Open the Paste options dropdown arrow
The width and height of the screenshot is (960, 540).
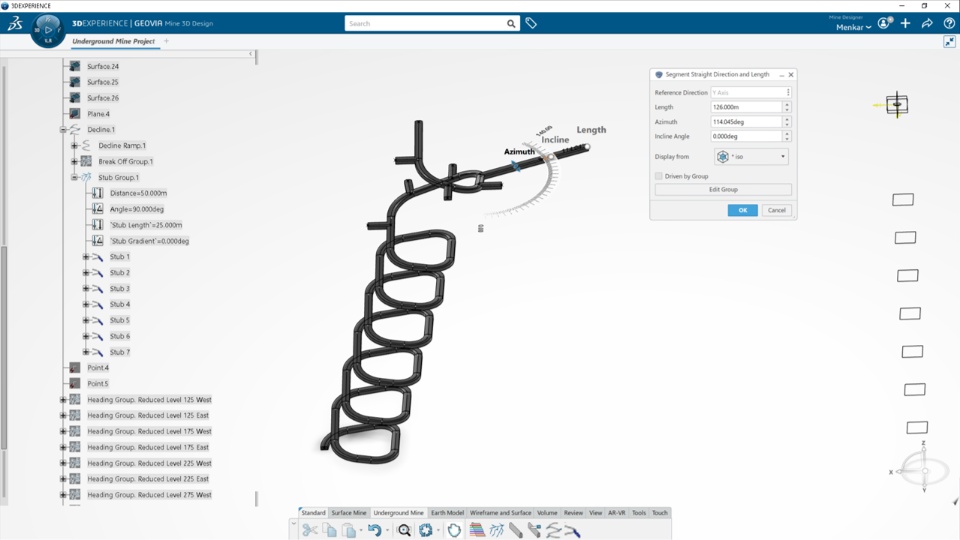[x=361, y=530]
